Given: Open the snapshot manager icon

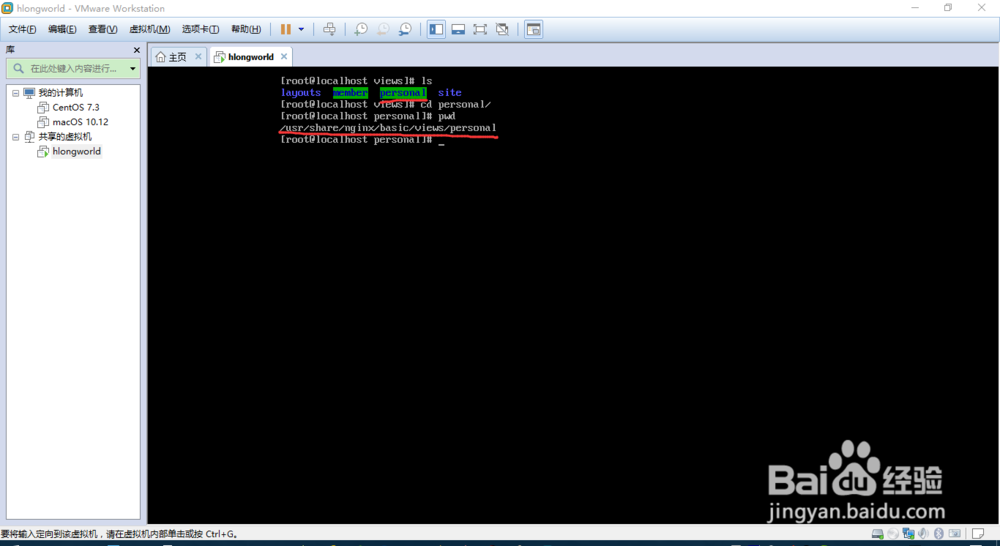Looking at the screenshot, I should click(x=405, y=29).
